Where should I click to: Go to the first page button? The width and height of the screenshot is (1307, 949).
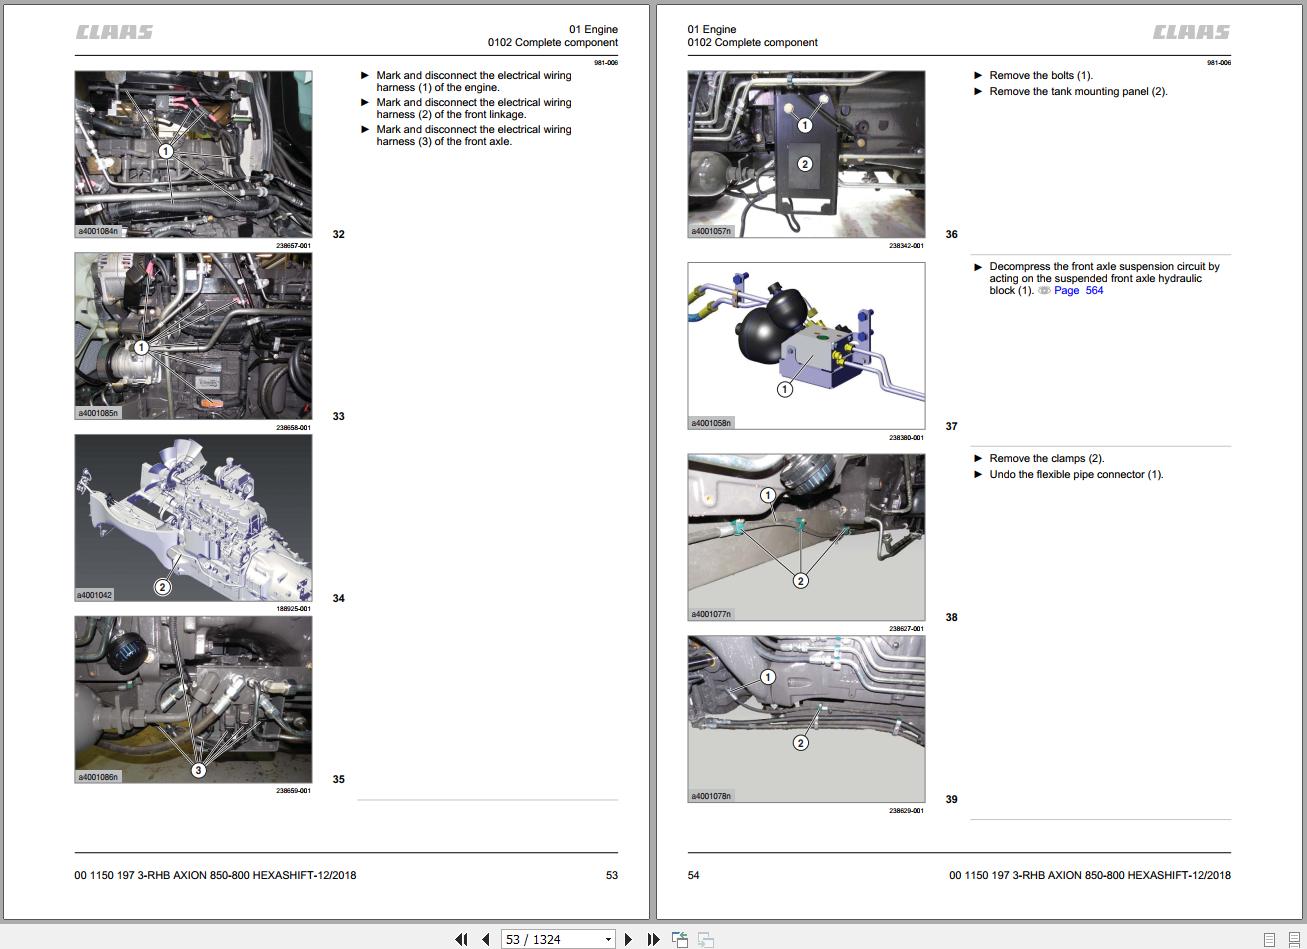(461, 939)
